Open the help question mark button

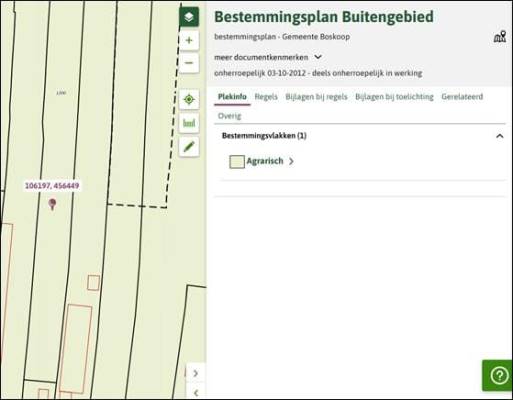498,375
